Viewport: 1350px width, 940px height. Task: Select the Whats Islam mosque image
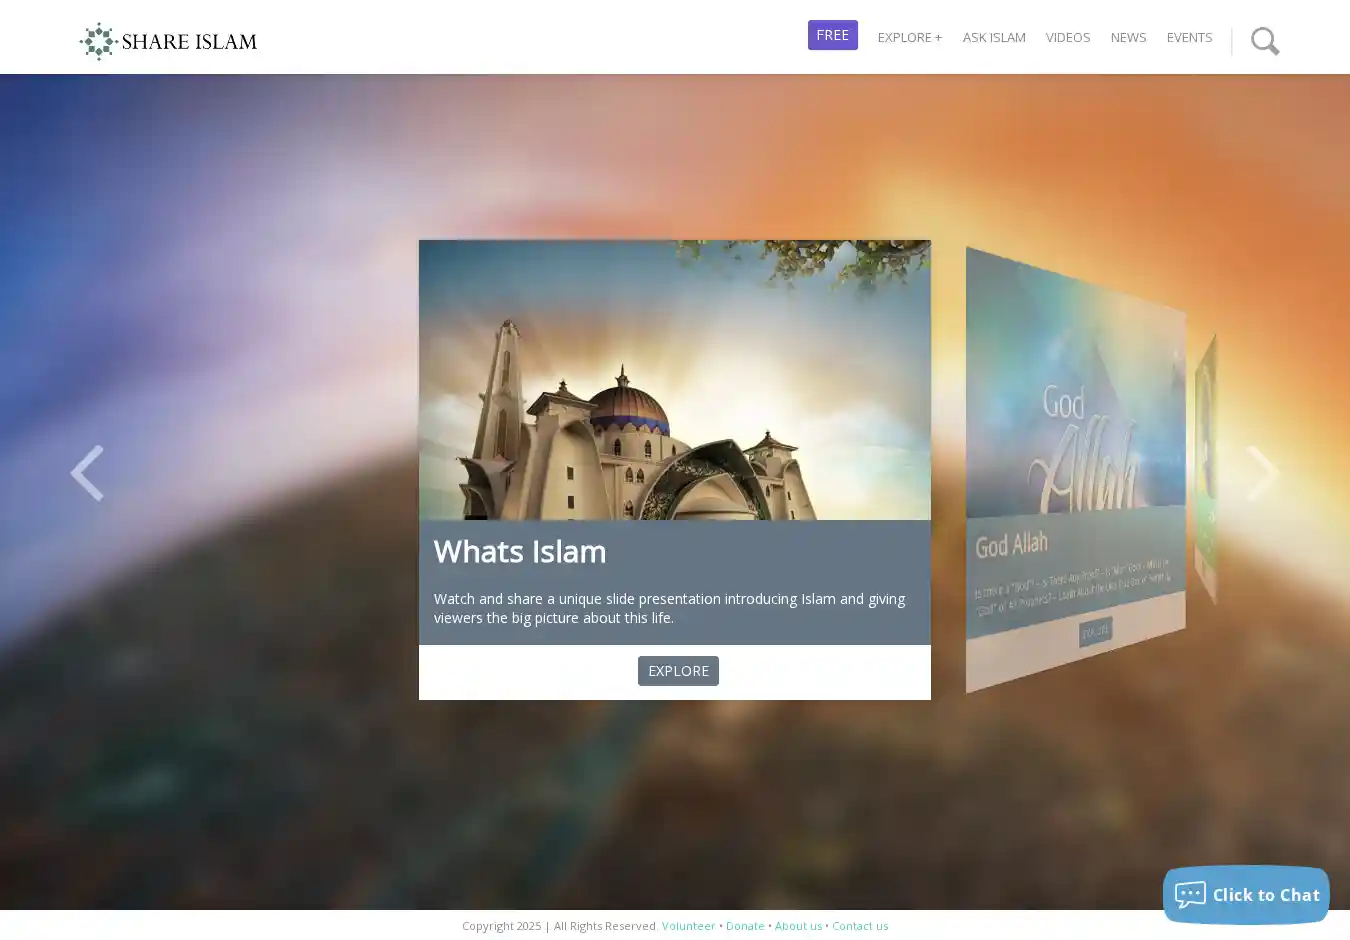pyautogui.click(x=674, y=380)
